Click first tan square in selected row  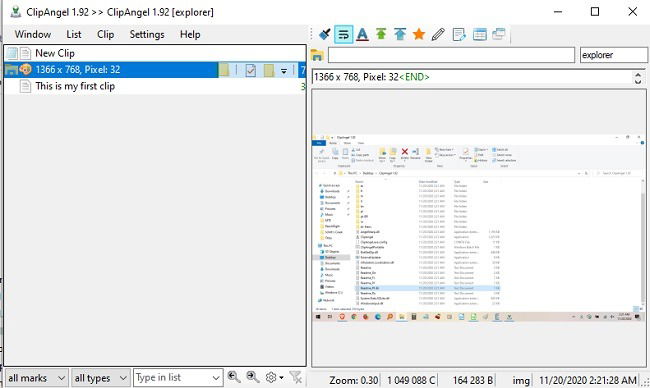[224, 70]
